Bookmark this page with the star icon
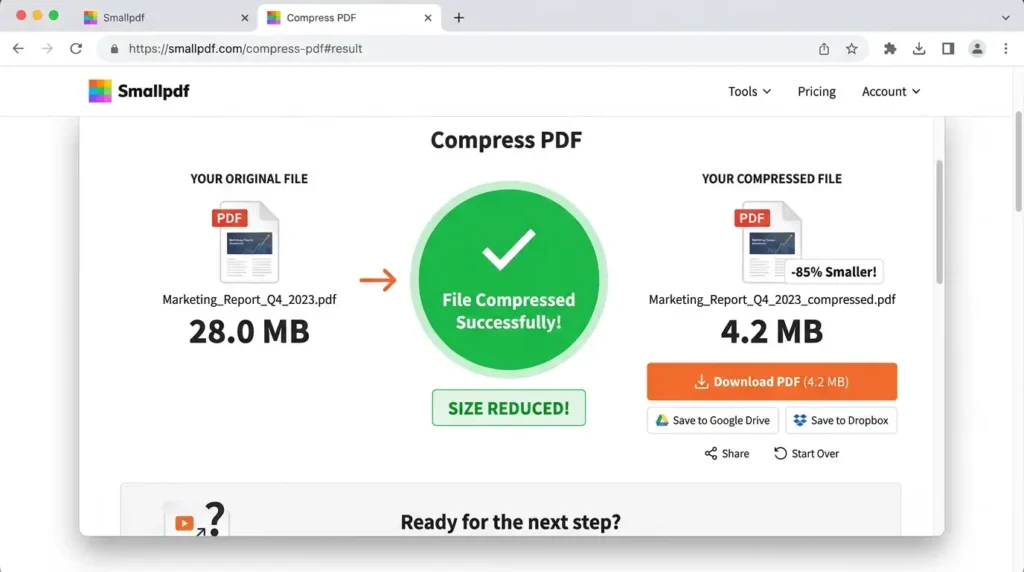1024x572 pixels. 852,48
